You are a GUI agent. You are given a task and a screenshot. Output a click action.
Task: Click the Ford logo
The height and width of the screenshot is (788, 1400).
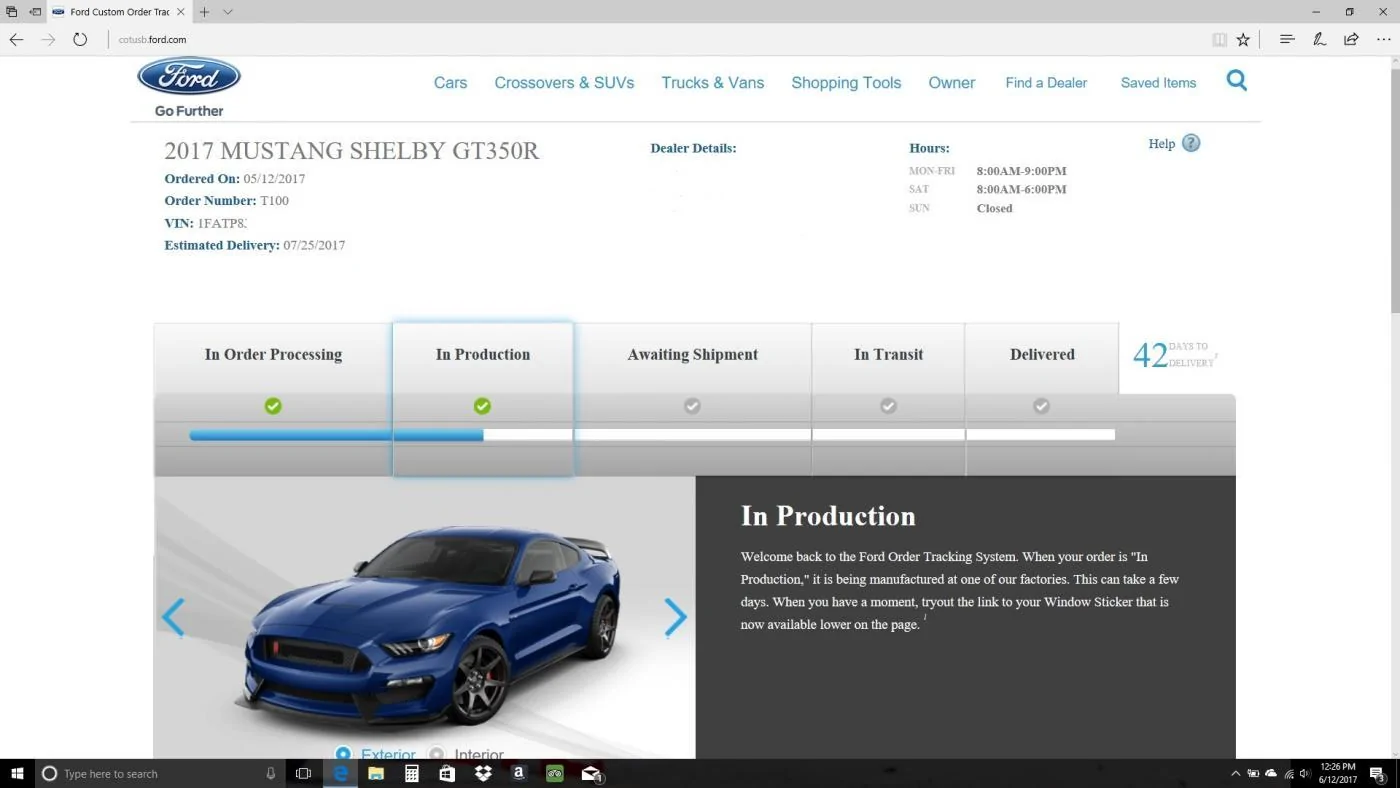click(x=189, y=77)
